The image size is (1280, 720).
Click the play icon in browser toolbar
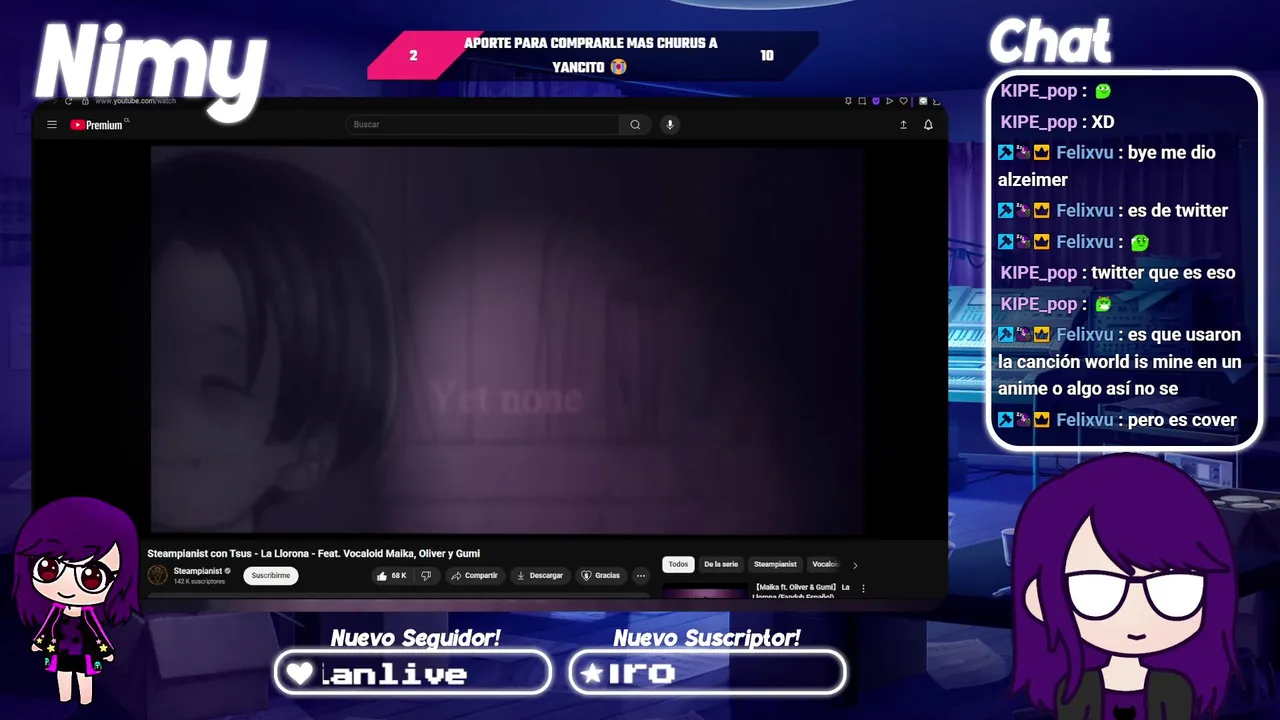coord(889,101)
